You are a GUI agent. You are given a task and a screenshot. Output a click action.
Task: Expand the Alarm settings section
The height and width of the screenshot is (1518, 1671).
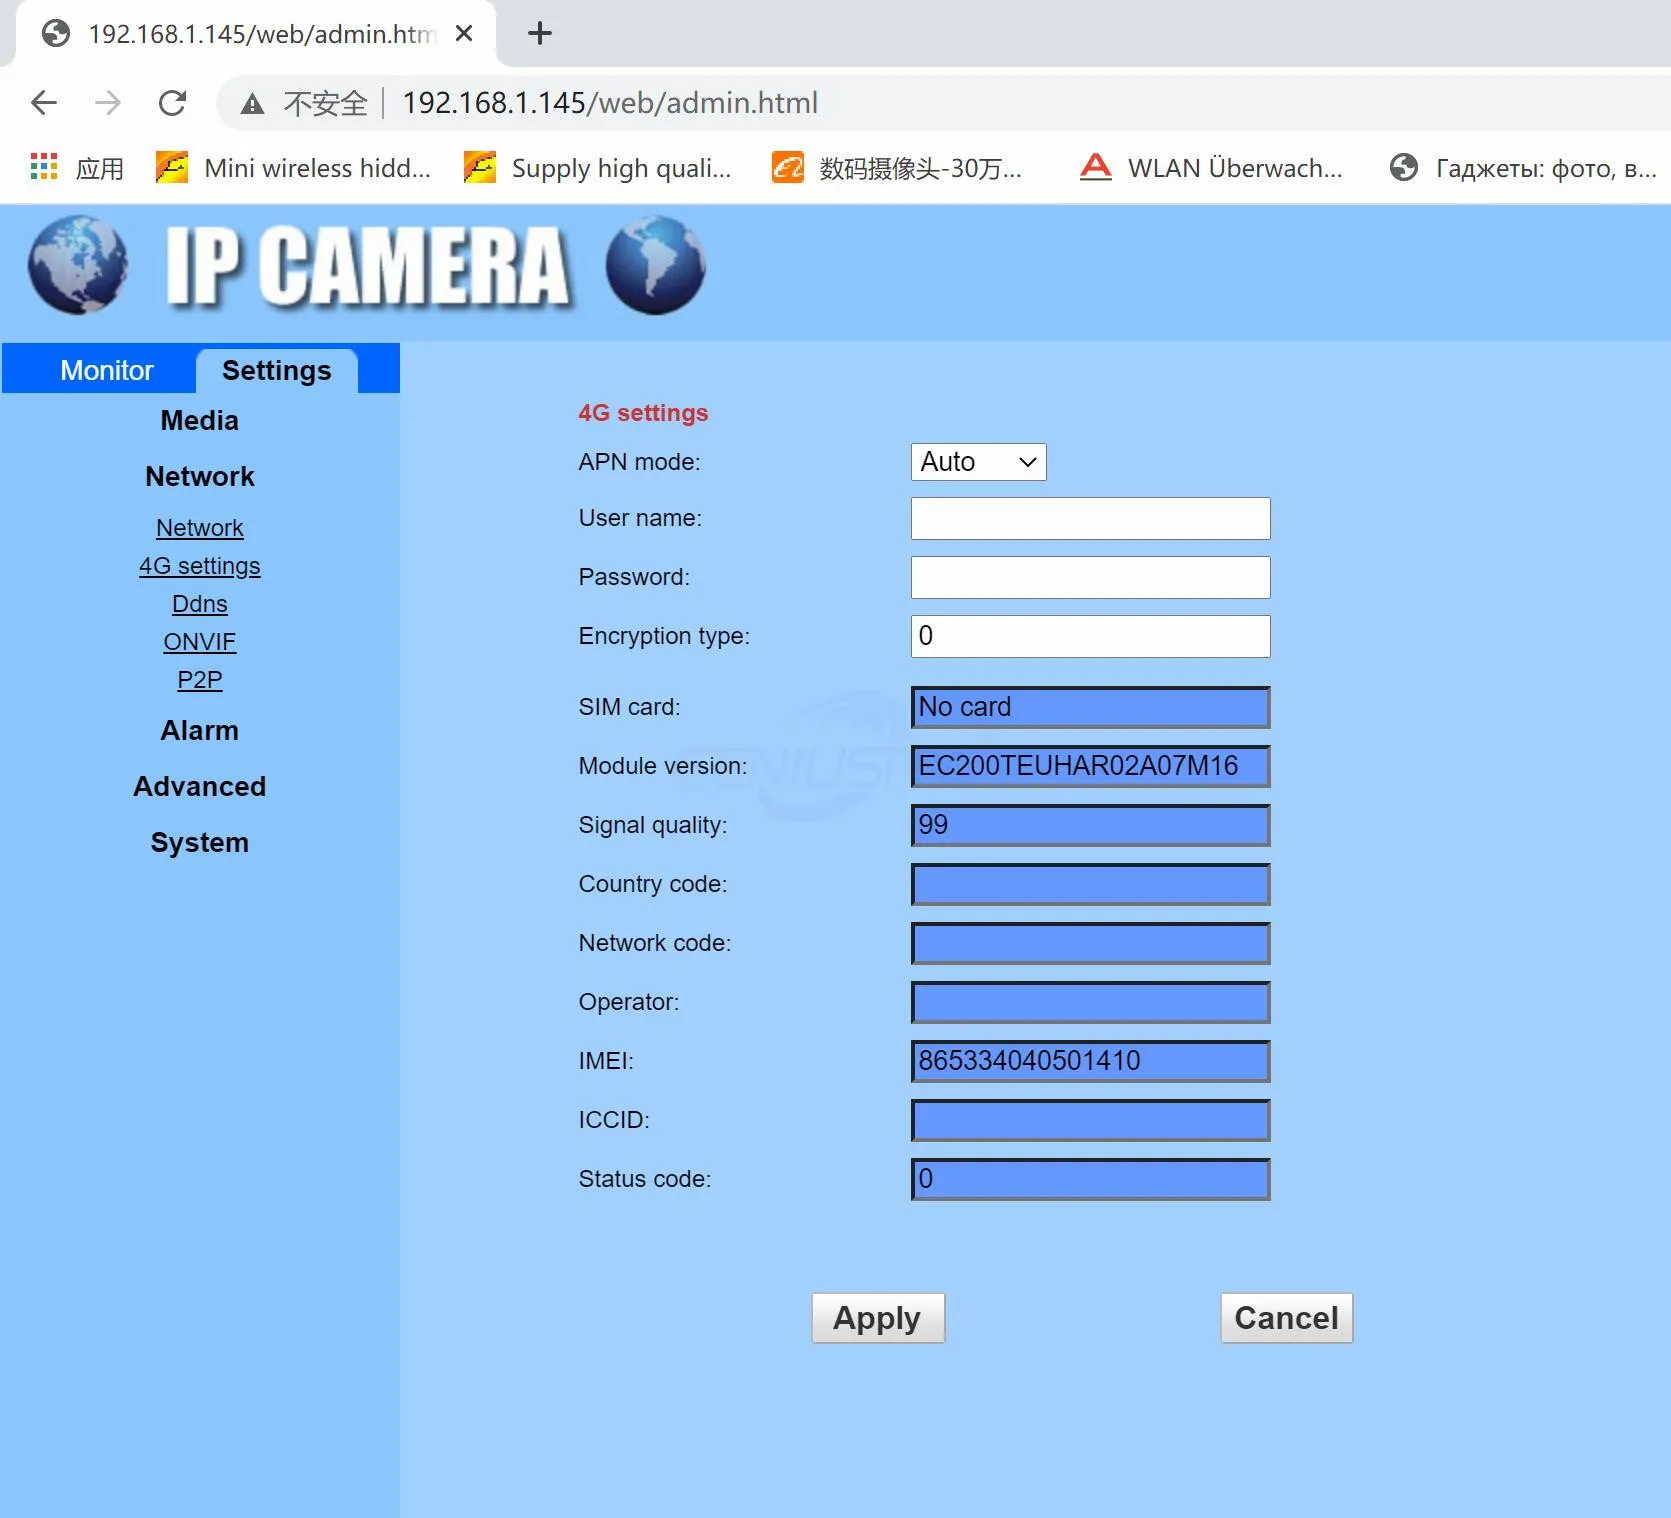199,731
